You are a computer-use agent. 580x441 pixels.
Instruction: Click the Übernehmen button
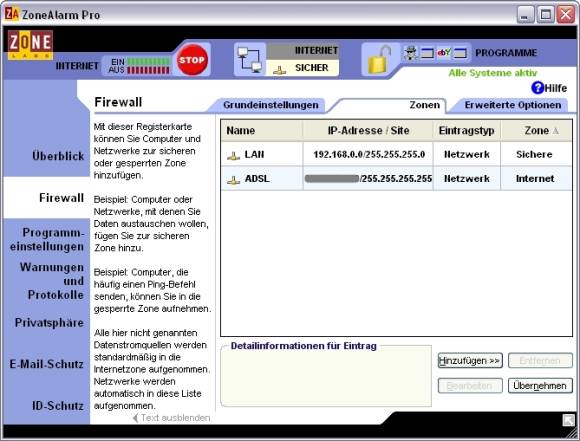(x=540, y=386)
